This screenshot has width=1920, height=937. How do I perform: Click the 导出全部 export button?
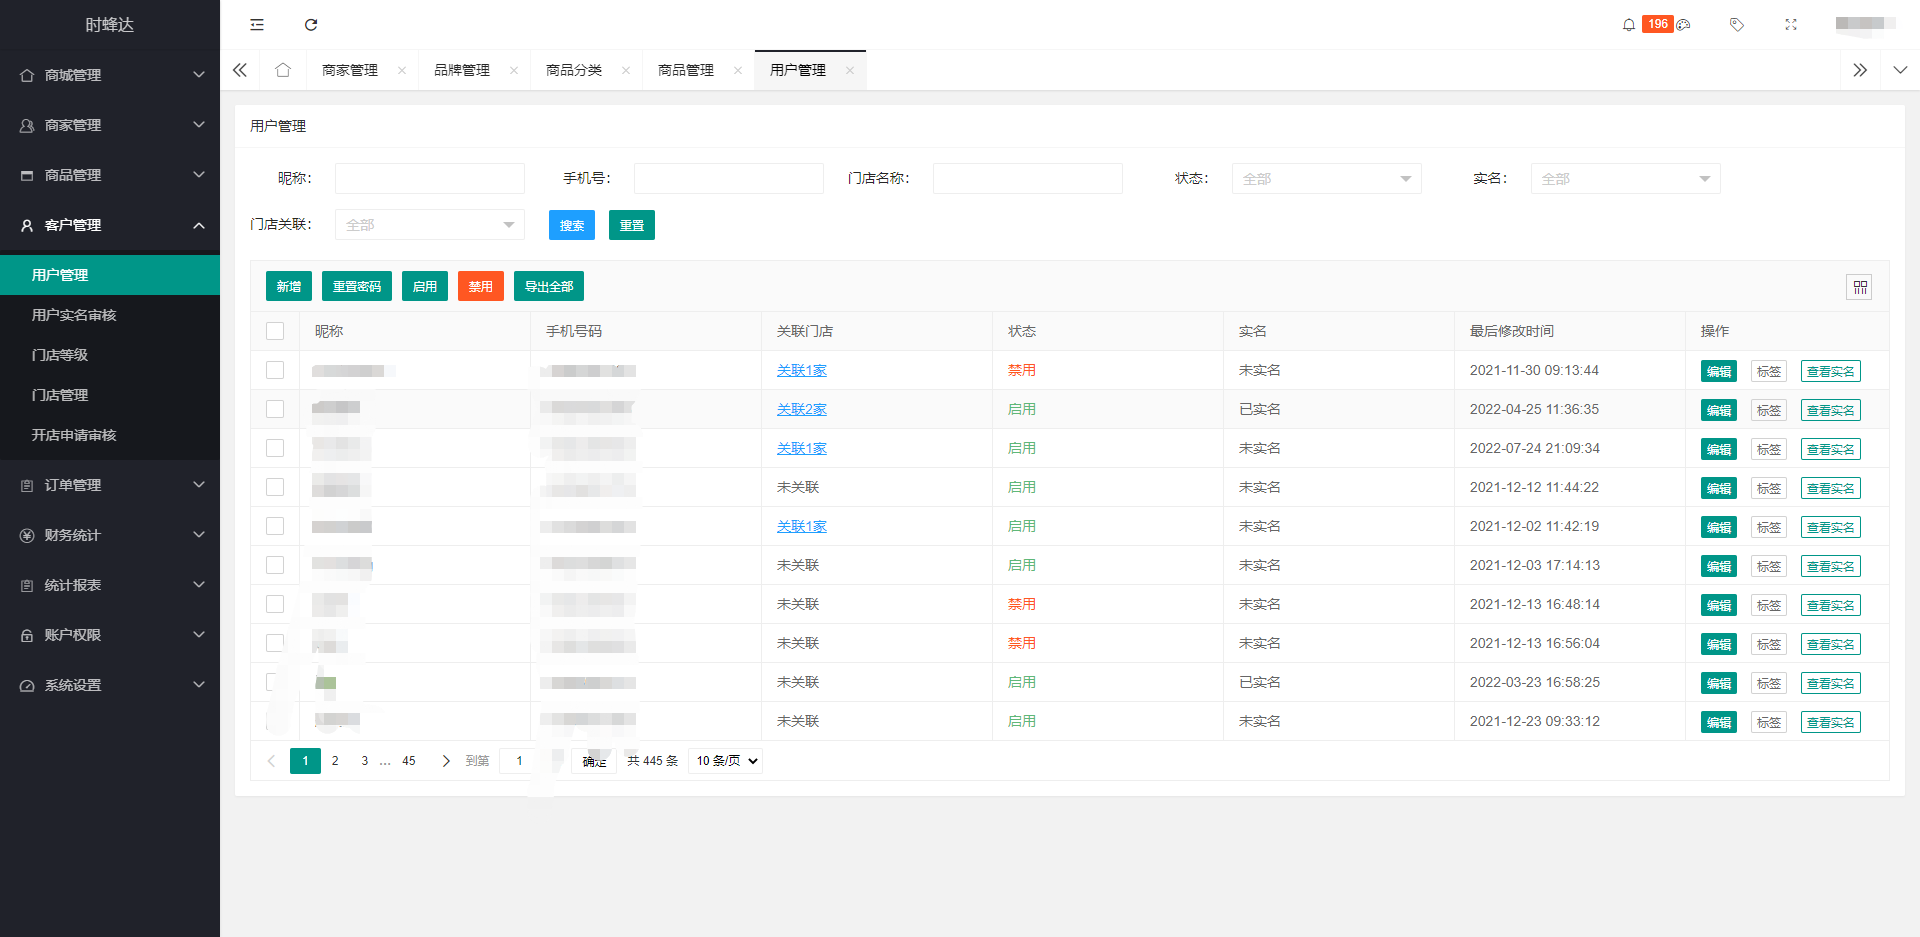click(x=549, y=286)
